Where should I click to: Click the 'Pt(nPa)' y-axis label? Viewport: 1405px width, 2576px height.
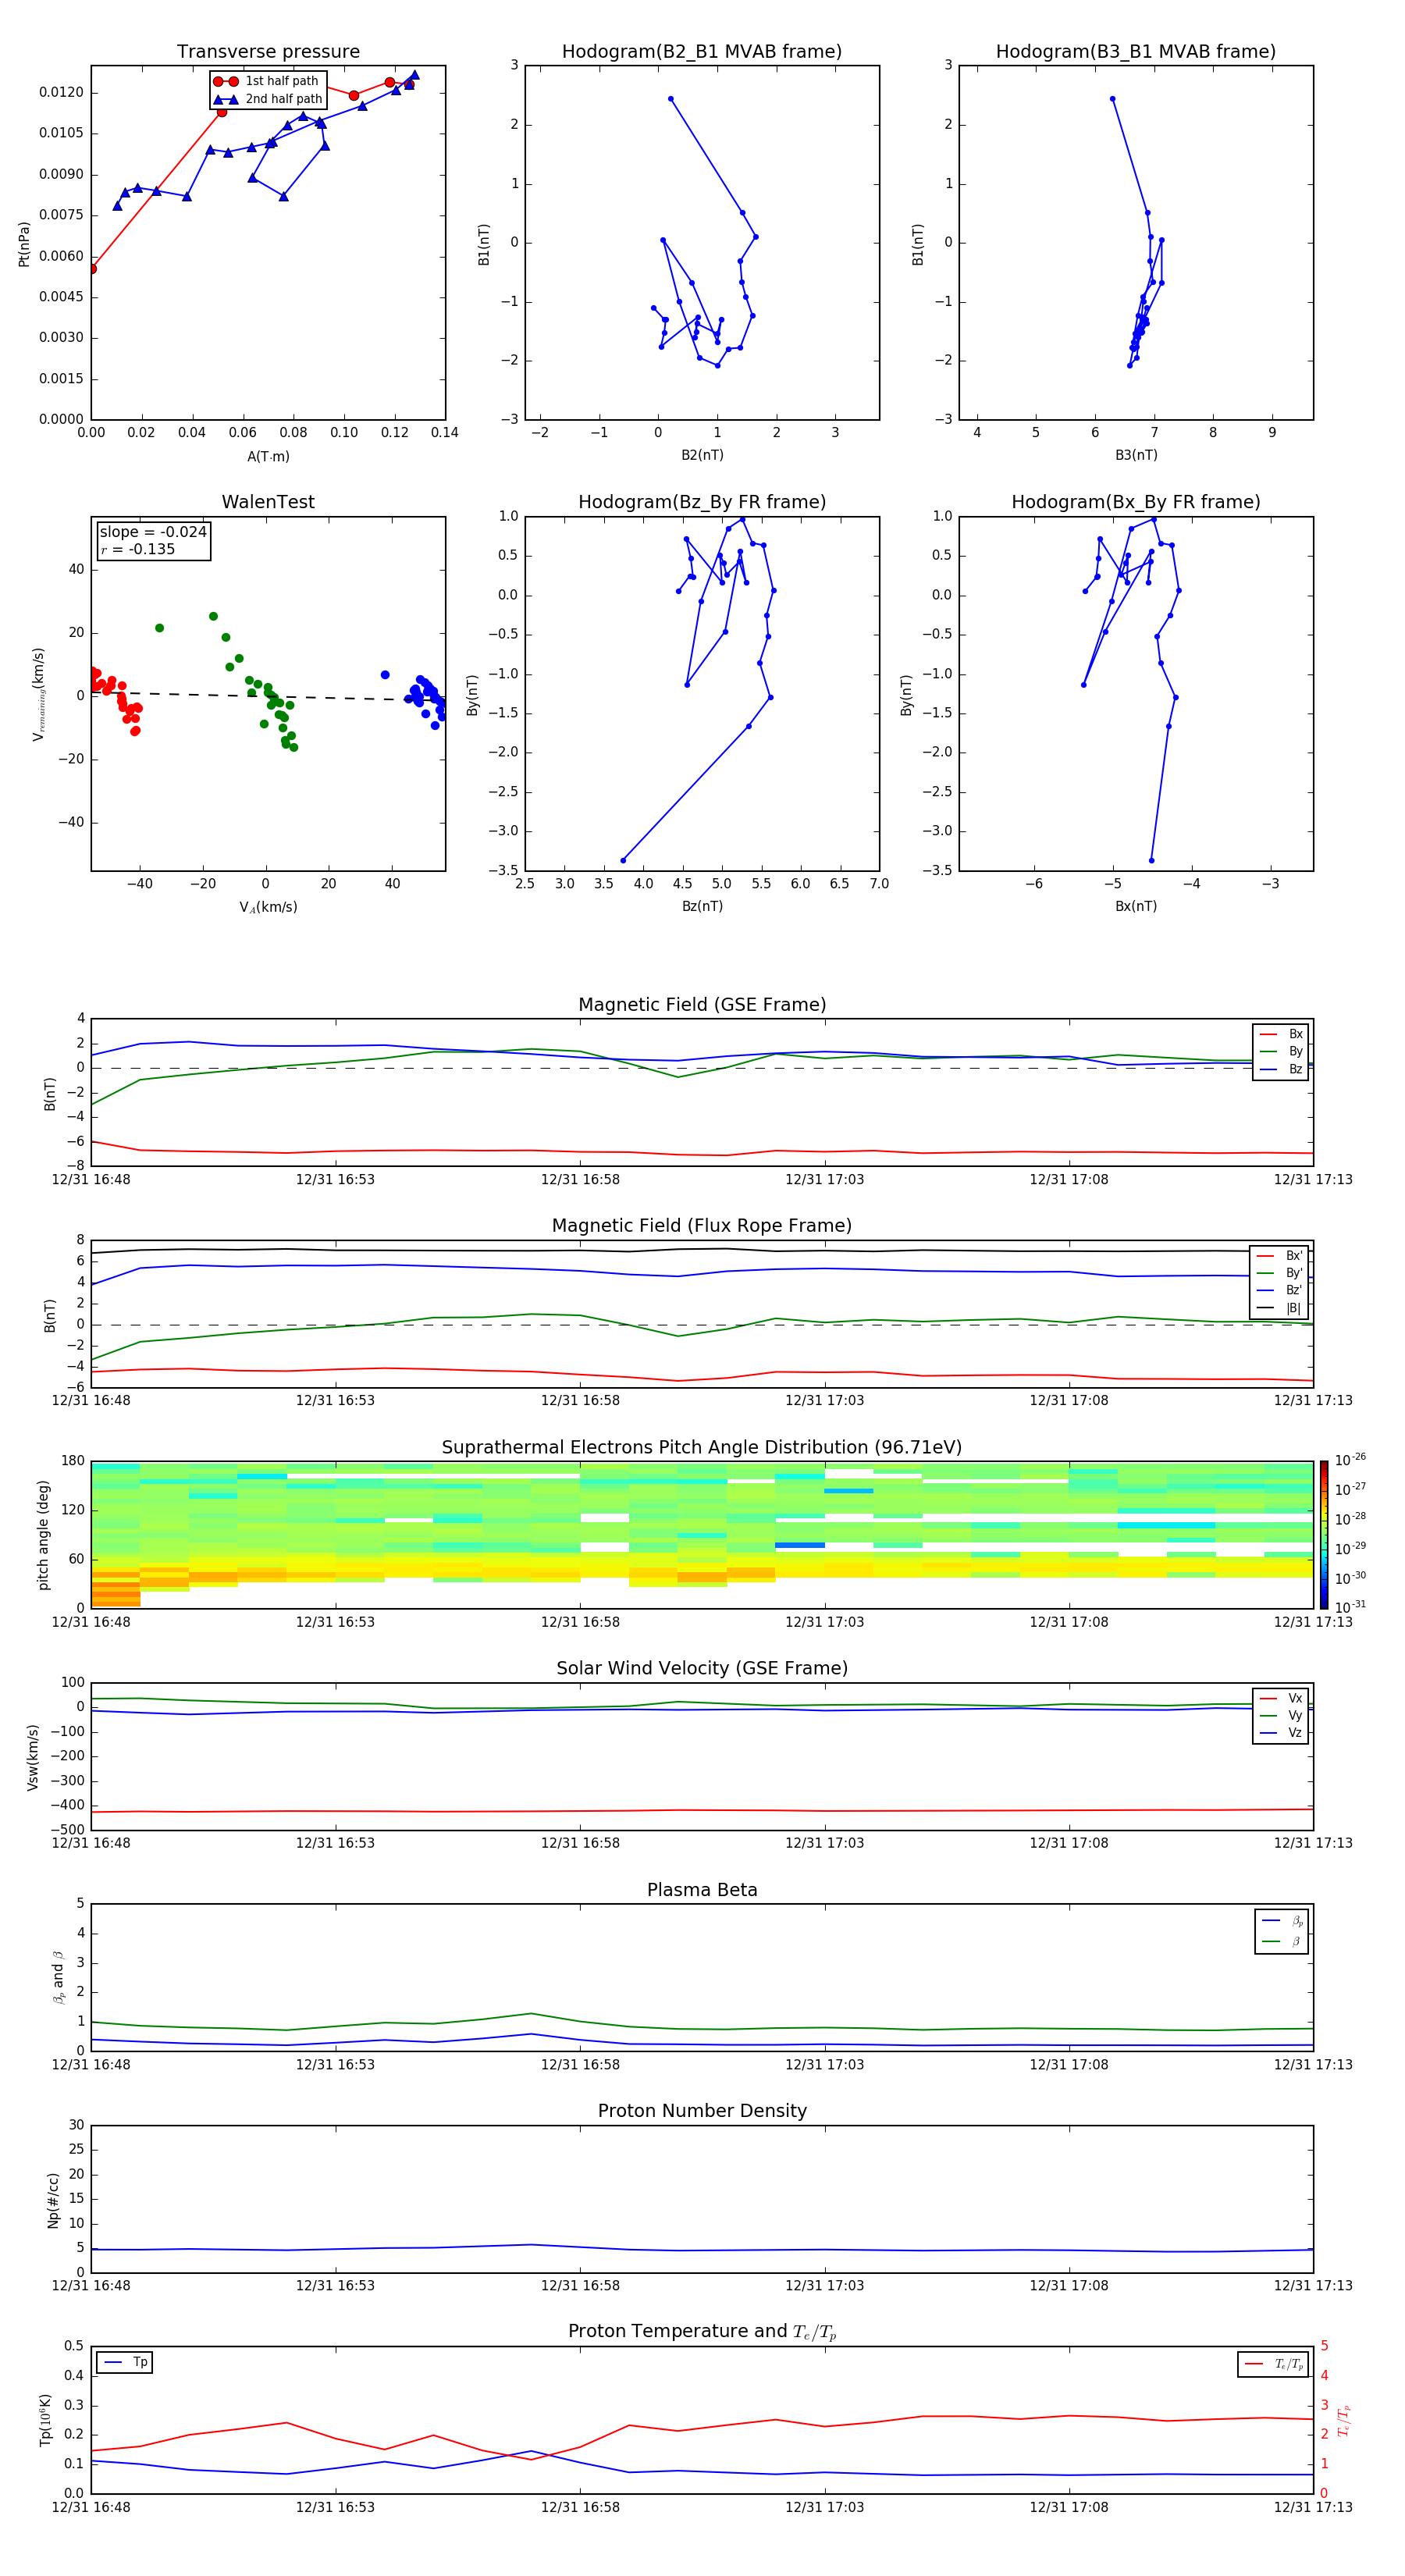point(24,244)
